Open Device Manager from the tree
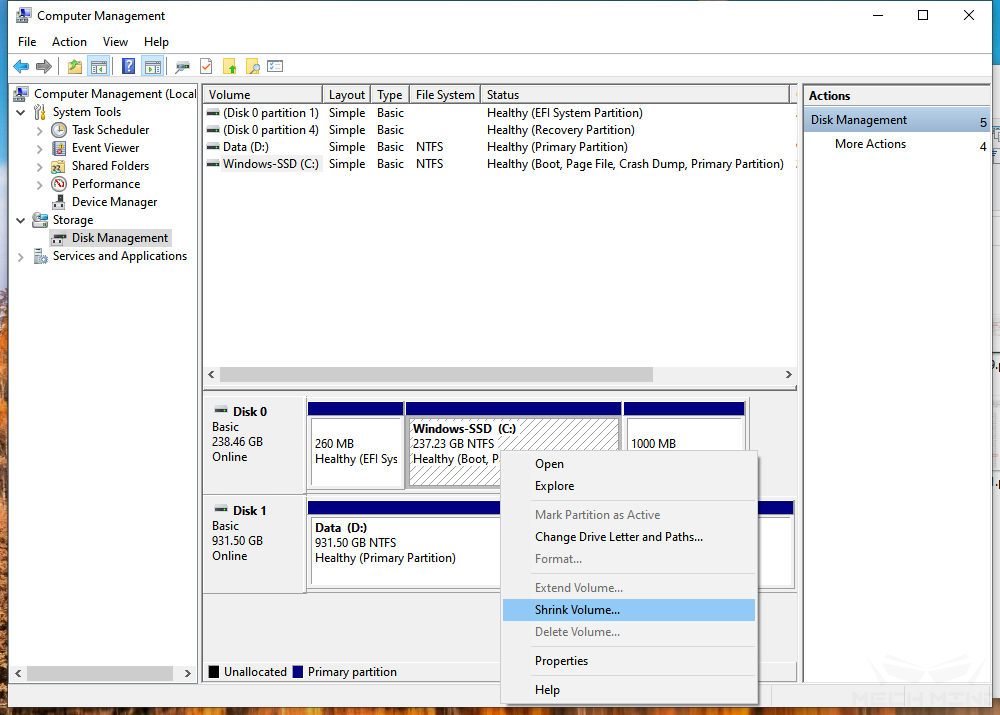 click(114, 202)
